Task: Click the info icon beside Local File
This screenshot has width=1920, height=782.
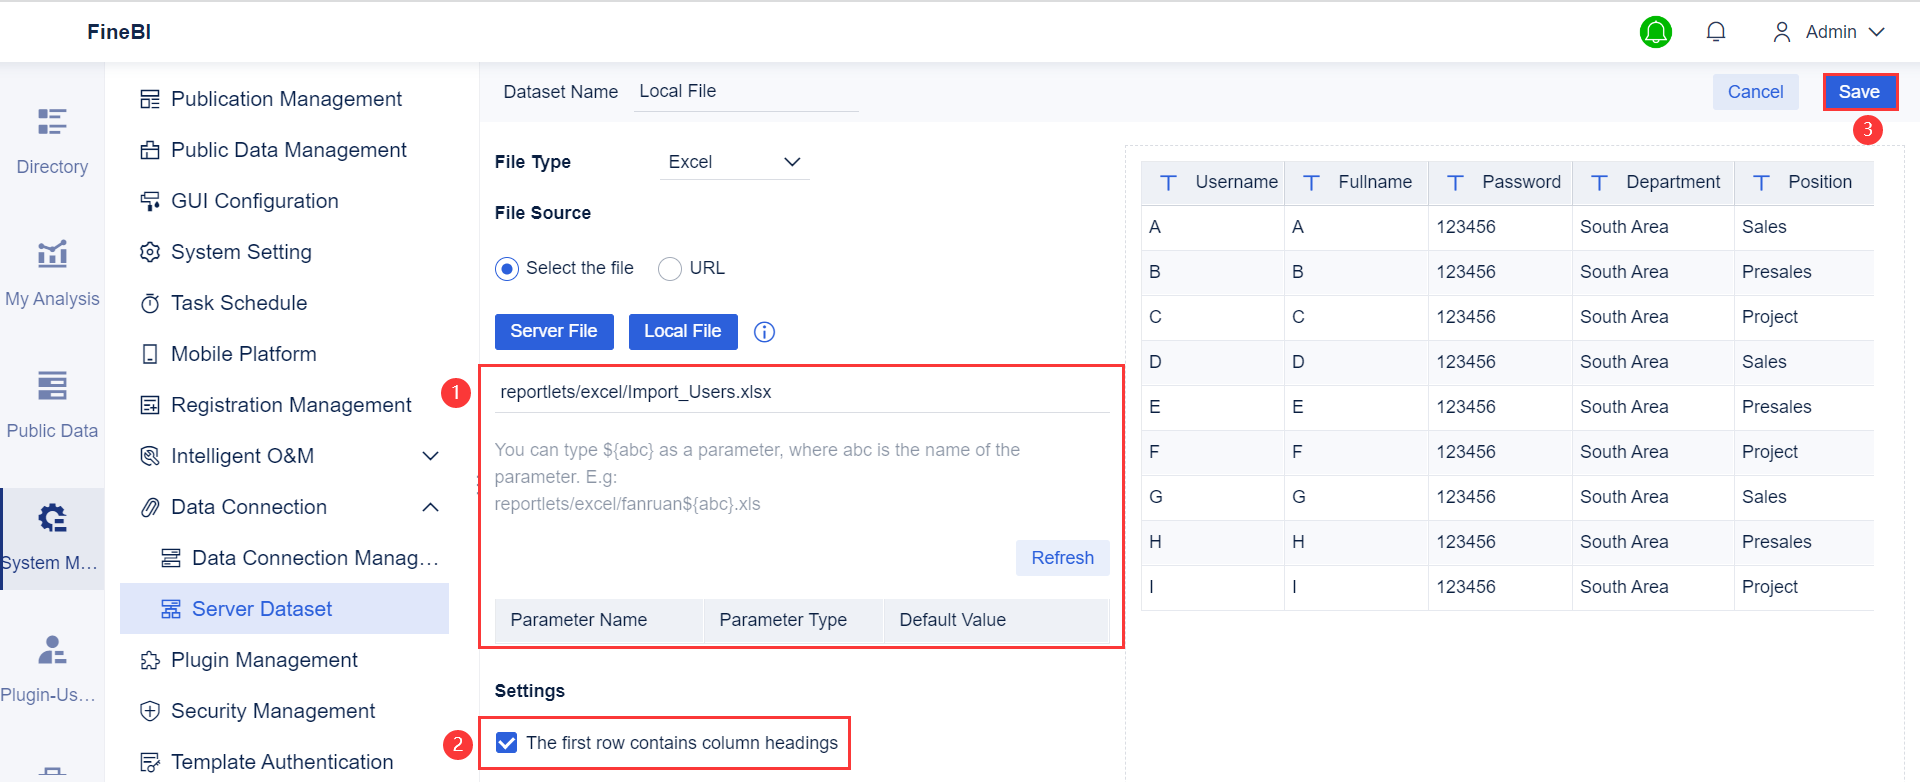Action: coord(764,332)
